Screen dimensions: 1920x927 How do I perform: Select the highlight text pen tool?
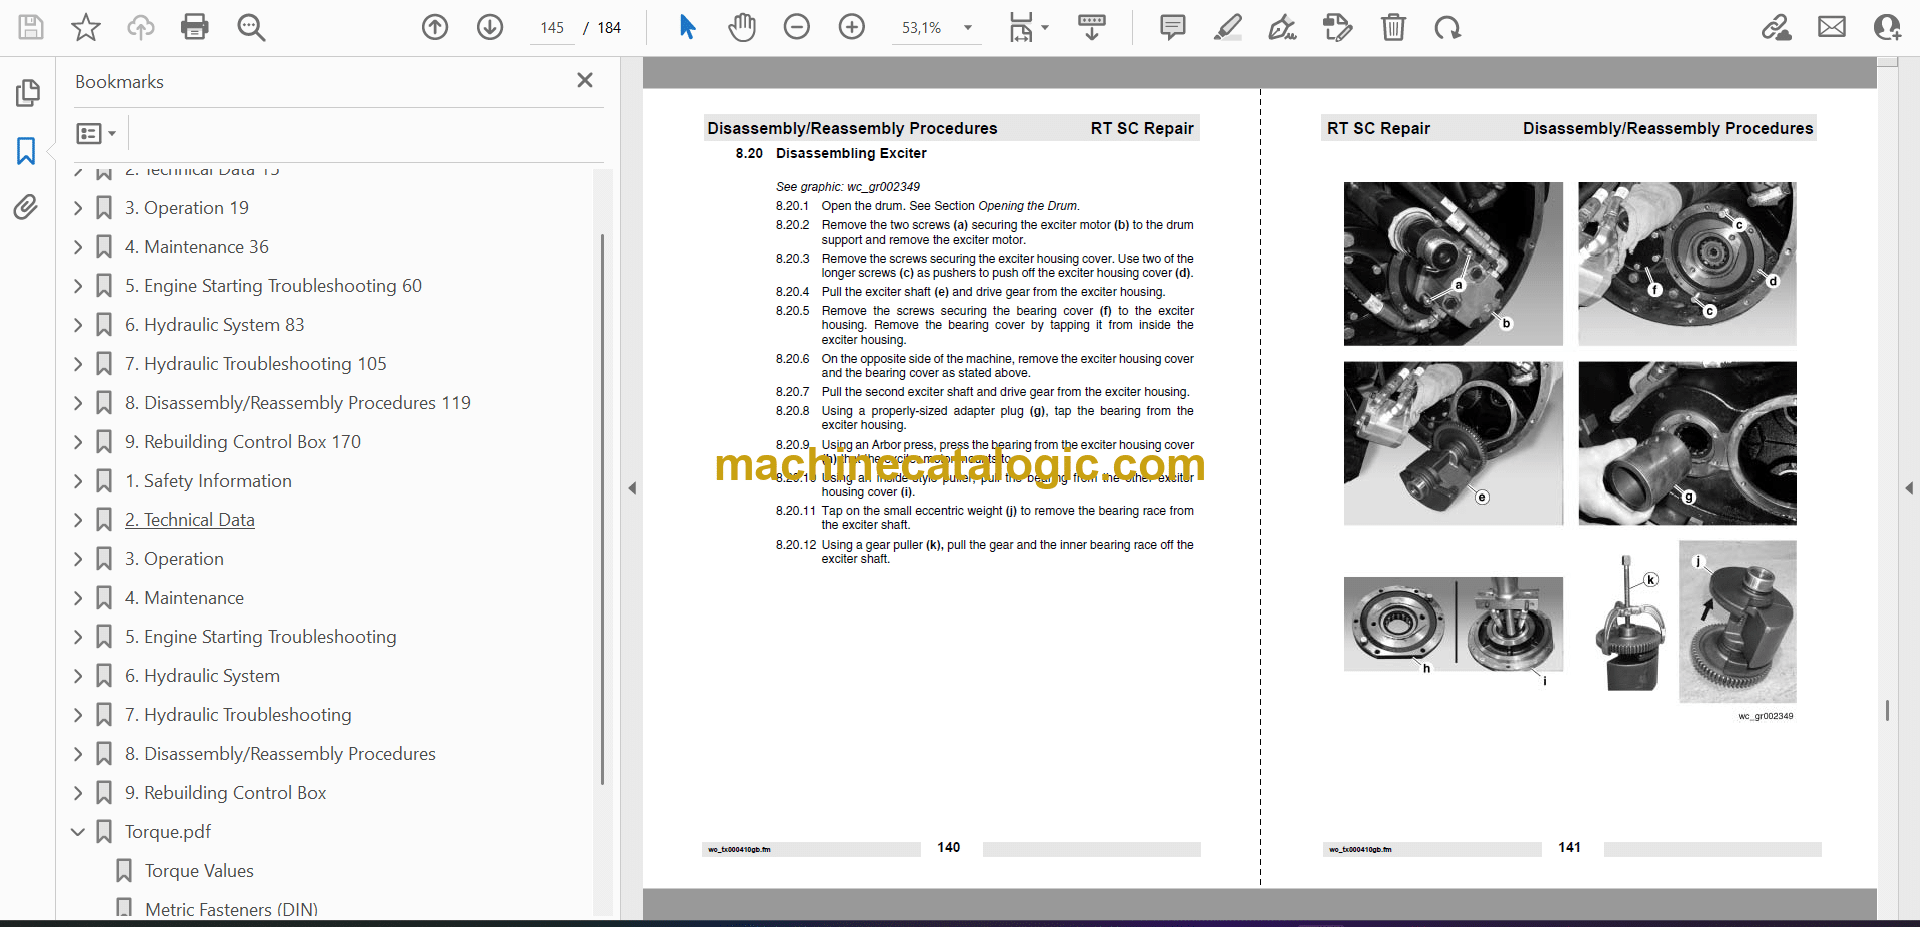pos(1228,27)
